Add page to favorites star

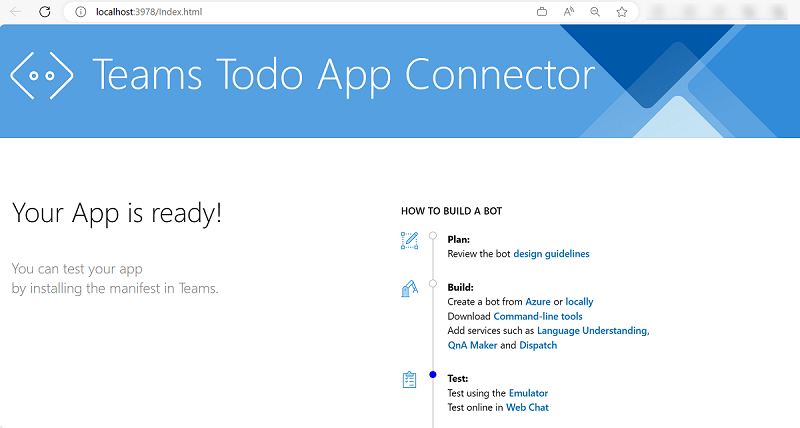point(621,12)
